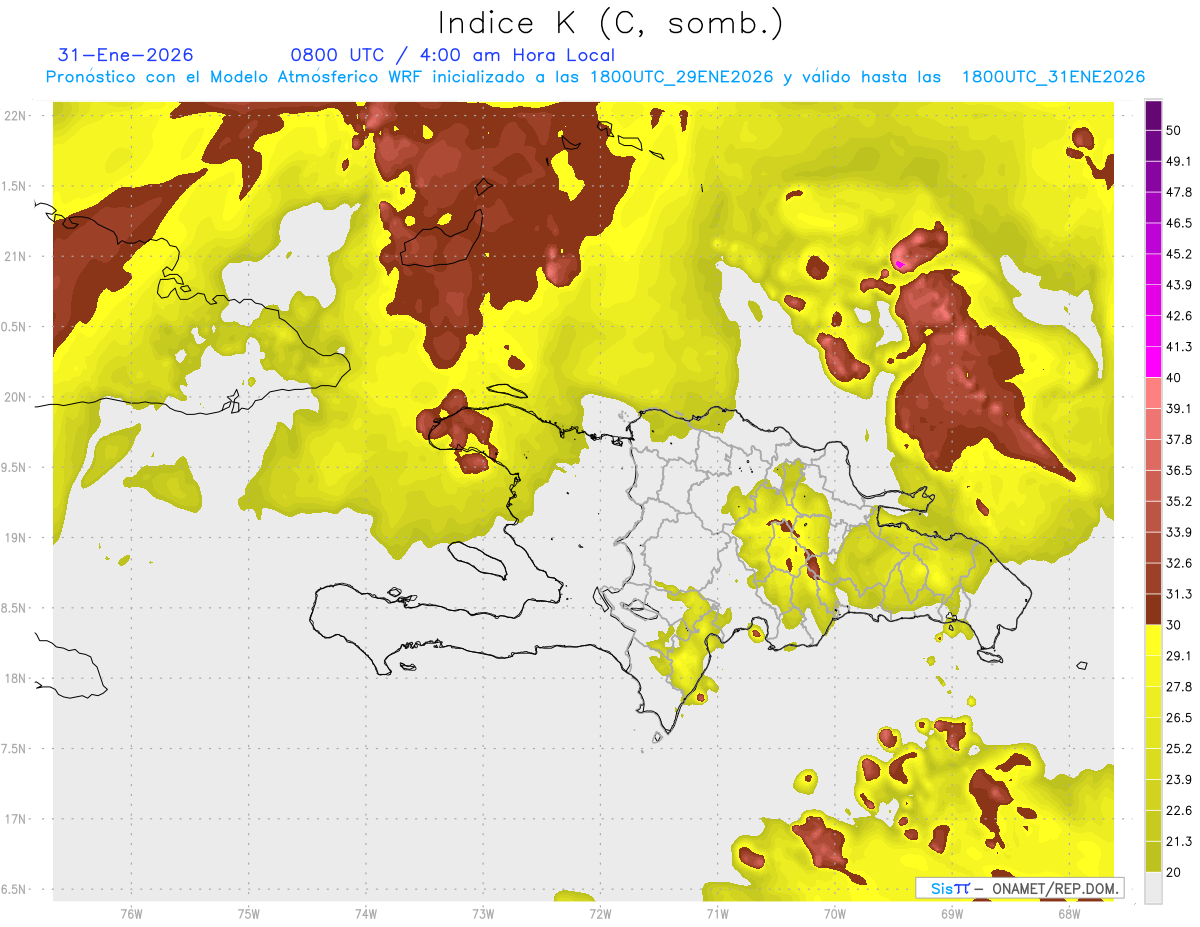The height and width of the screenshot is (927, 1200).
Task: Click the '71W' longitude label
Action: tap(717, 914)
